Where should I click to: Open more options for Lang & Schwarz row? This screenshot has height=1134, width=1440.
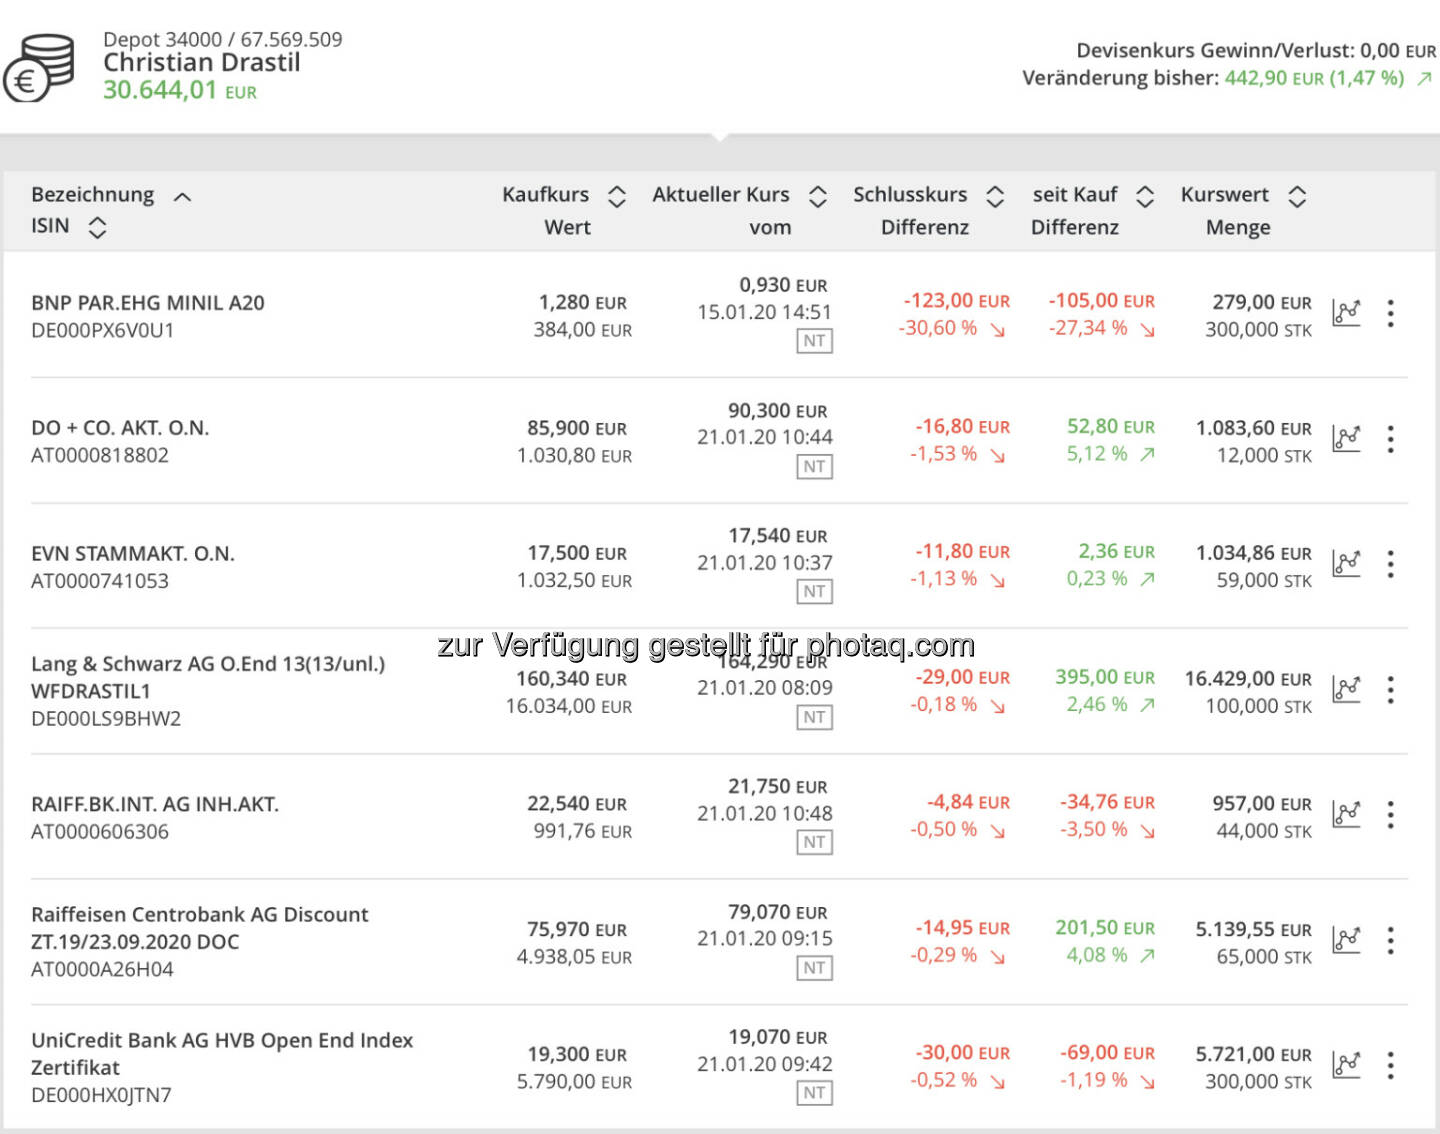click(x=1390, y=689)
